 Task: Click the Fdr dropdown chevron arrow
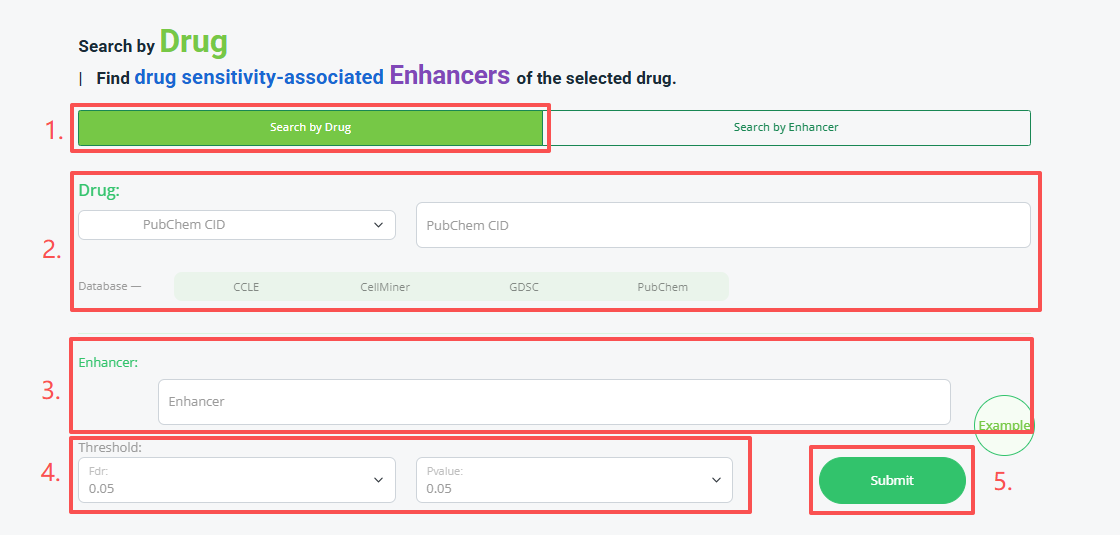tap(379, 480)
